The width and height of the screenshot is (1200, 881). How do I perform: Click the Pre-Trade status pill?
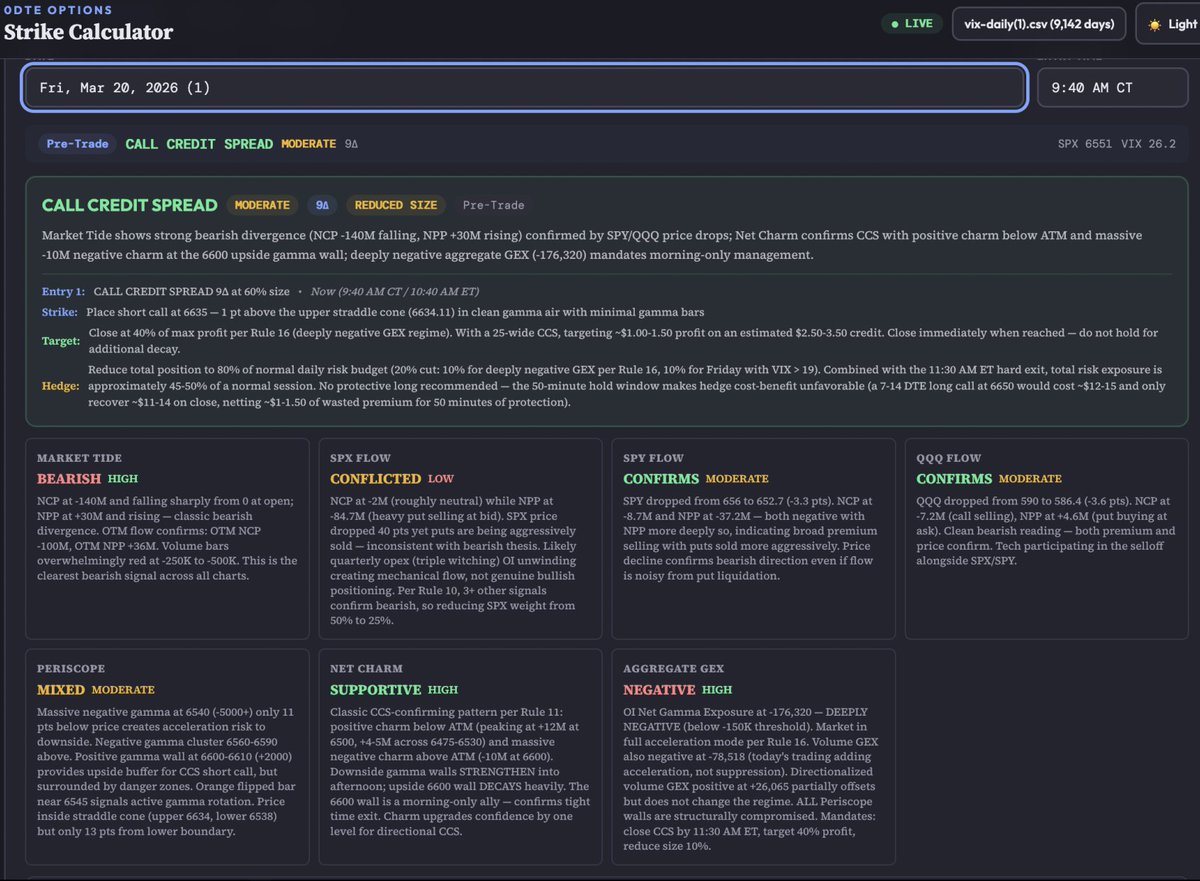(76, 143)
